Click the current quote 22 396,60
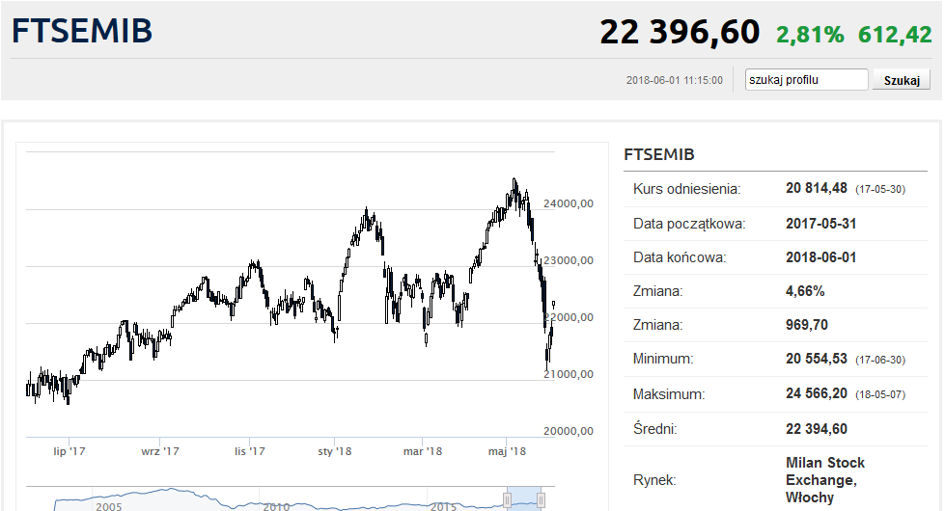 click(679, 32)
